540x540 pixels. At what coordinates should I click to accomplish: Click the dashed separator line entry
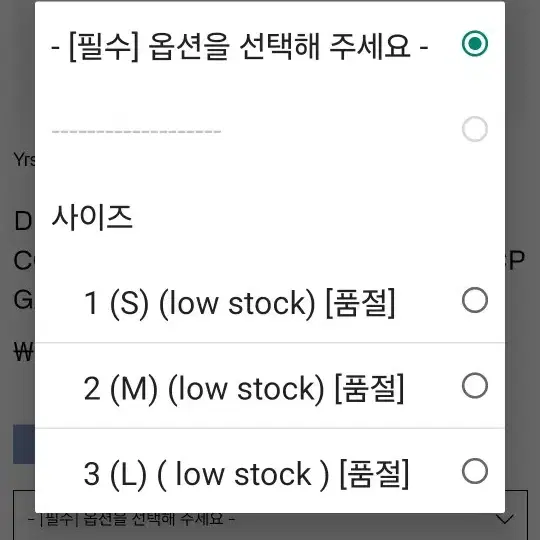136,131
